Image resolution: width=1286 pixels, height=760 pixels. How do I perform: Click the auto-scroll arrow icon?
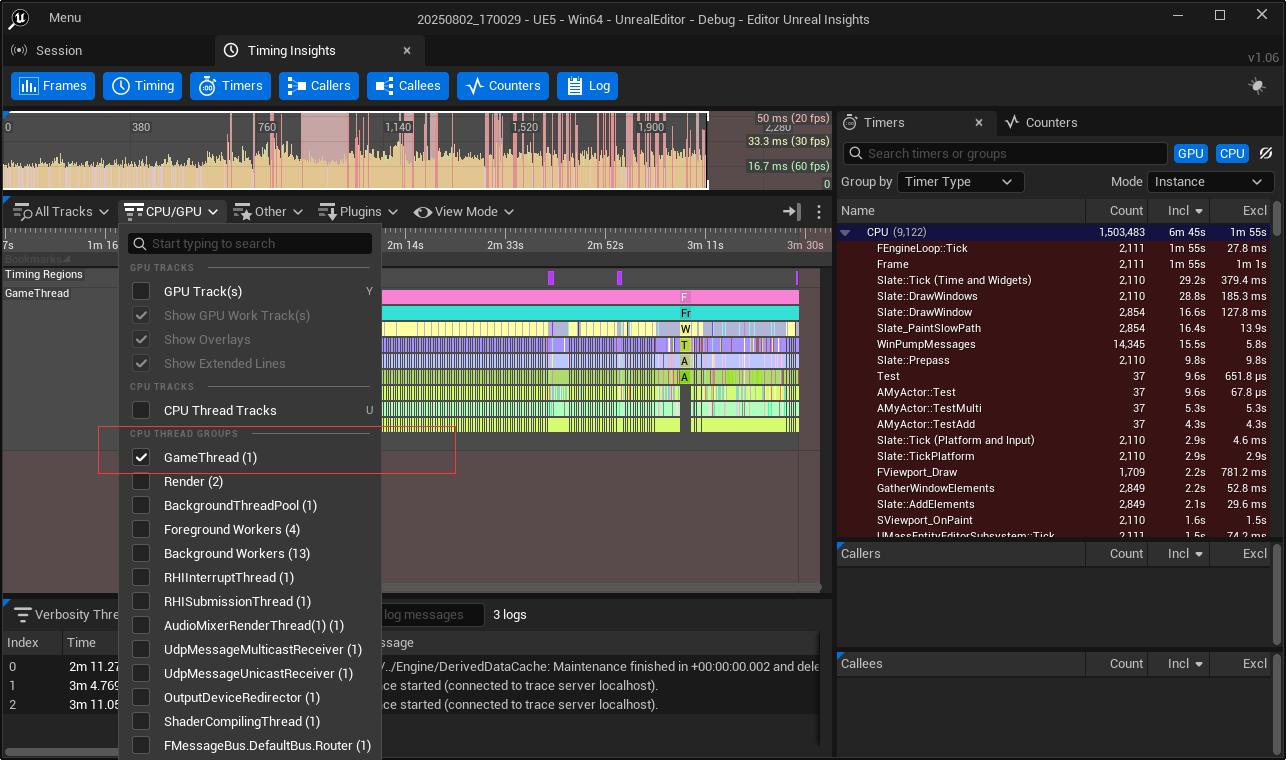792,212
